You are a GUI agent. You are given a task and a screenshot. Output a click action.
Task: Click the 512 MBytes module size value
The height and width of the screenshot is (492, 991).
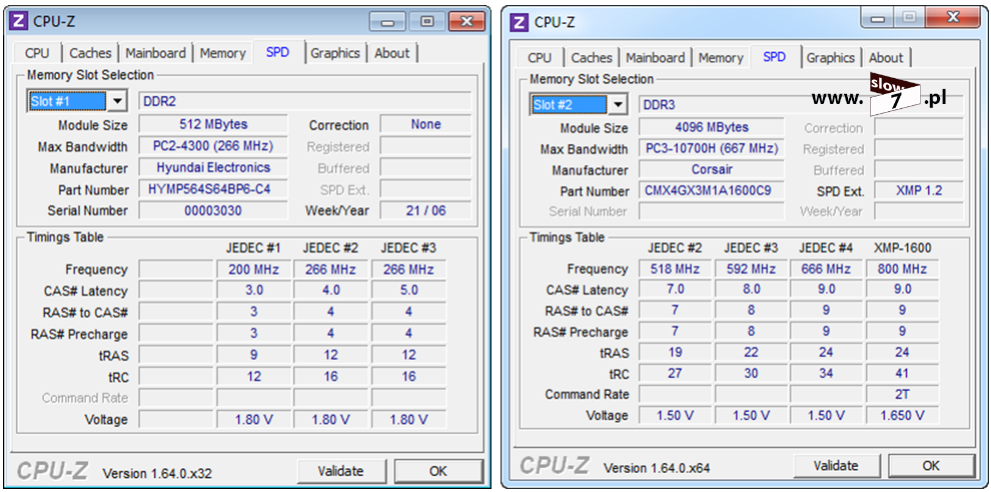[x=213, y=124]
